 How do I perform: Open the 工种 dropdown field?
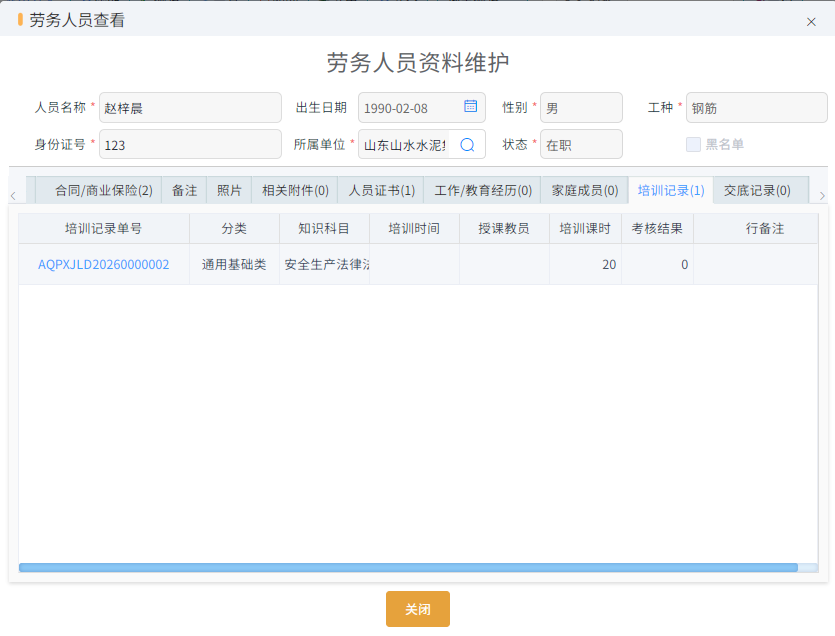point(756,108)
